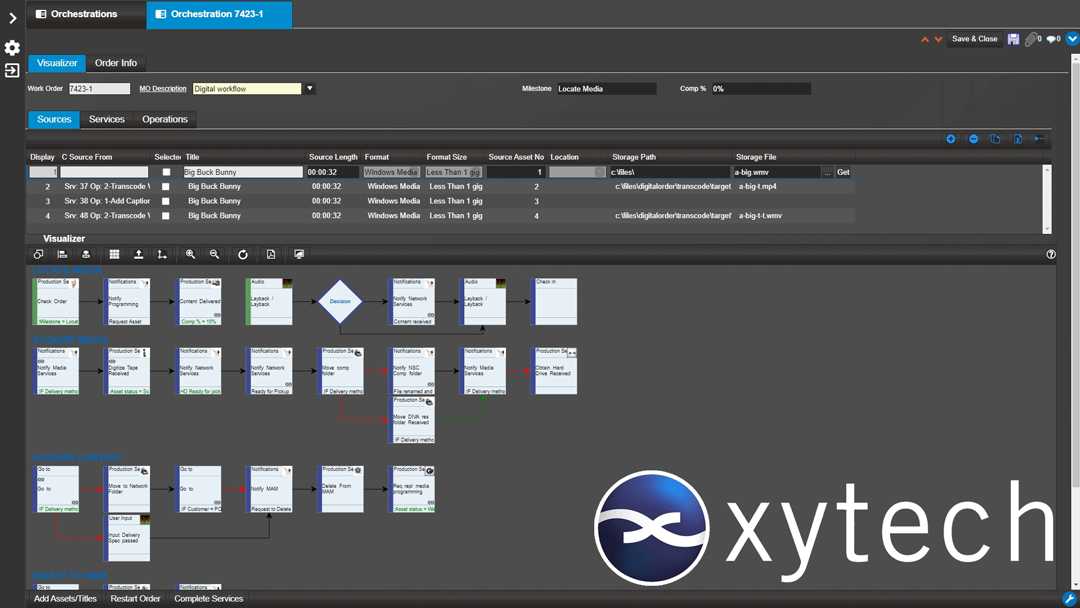Zoom in on the workflow visualizer
Screen dimensions: 1080x608
190,255
